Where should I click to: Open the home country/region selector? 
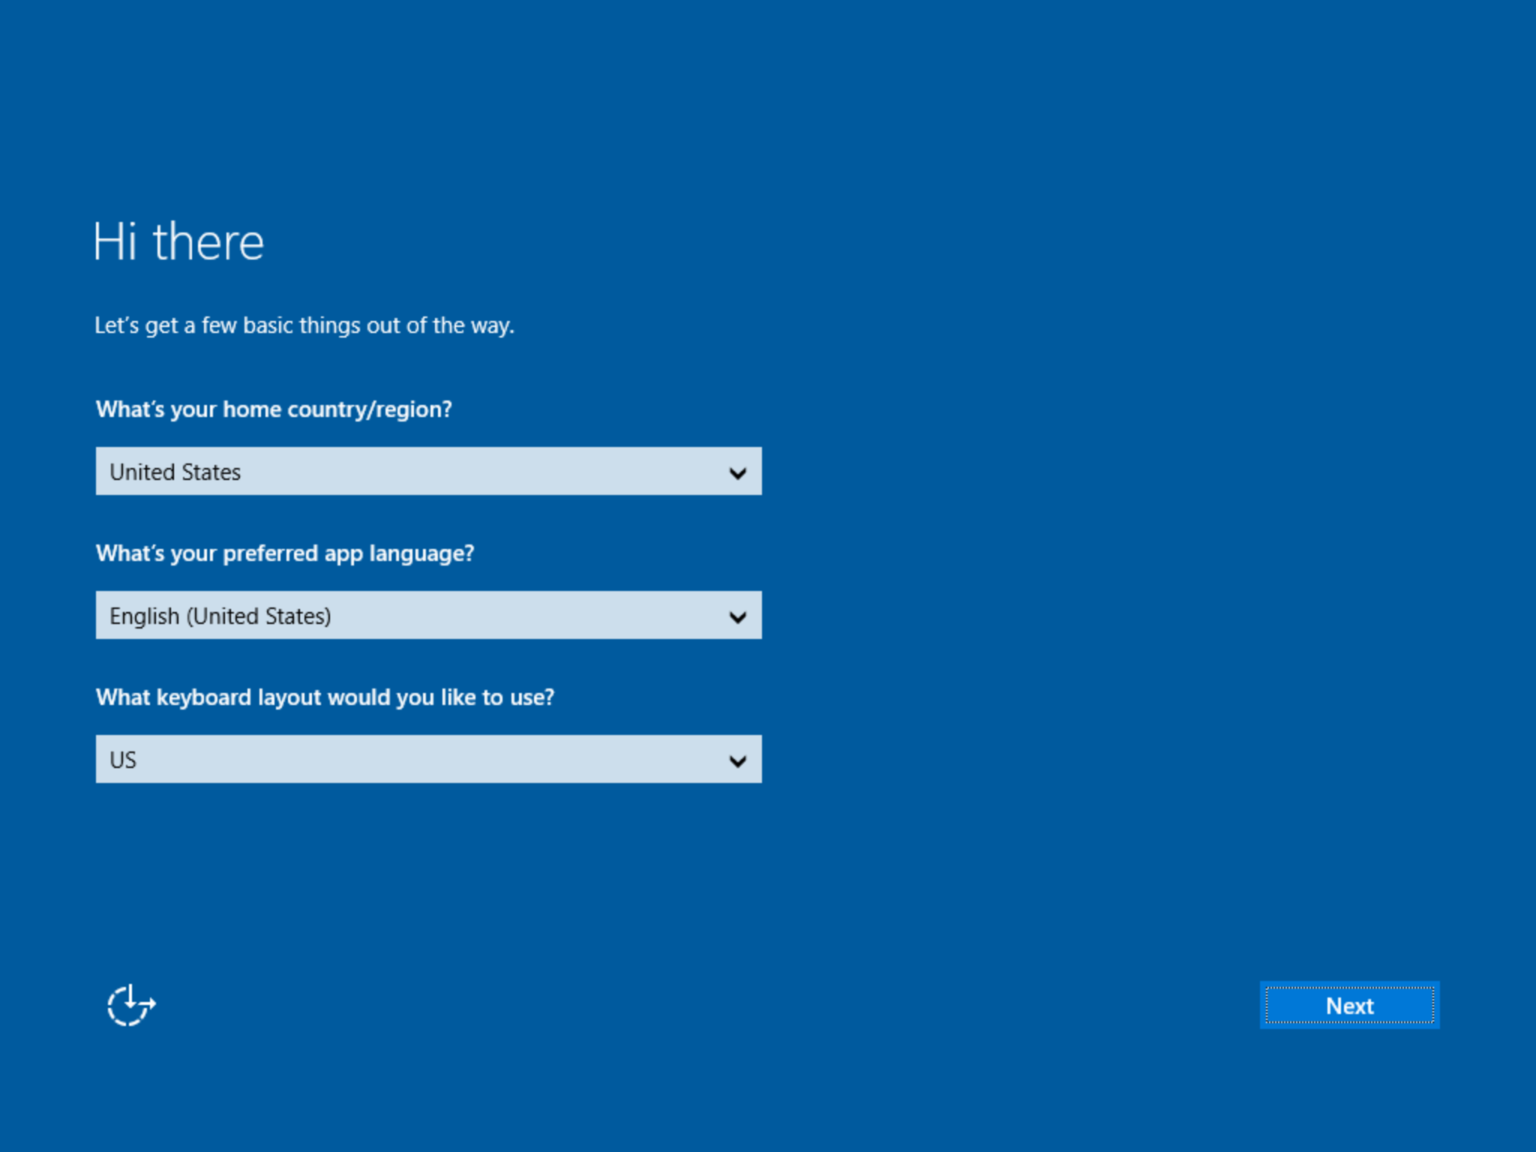pos(428,471)
